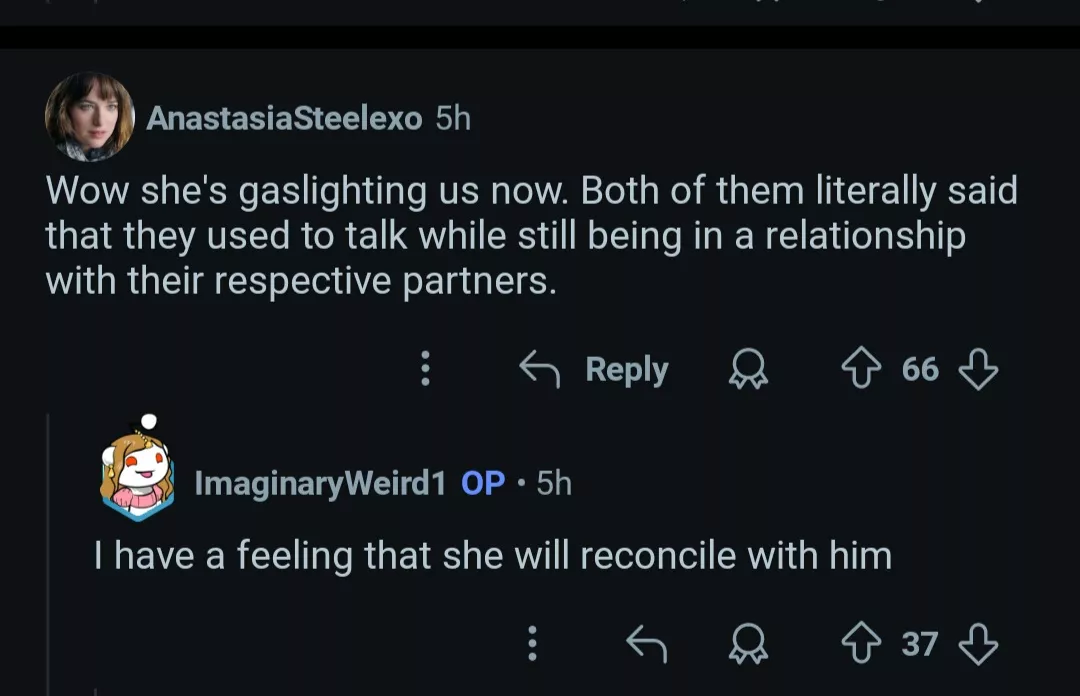Reply to AnastasiaSteelexo's comment
This screenshot has width=1080, height=696.
coord(595,370)
